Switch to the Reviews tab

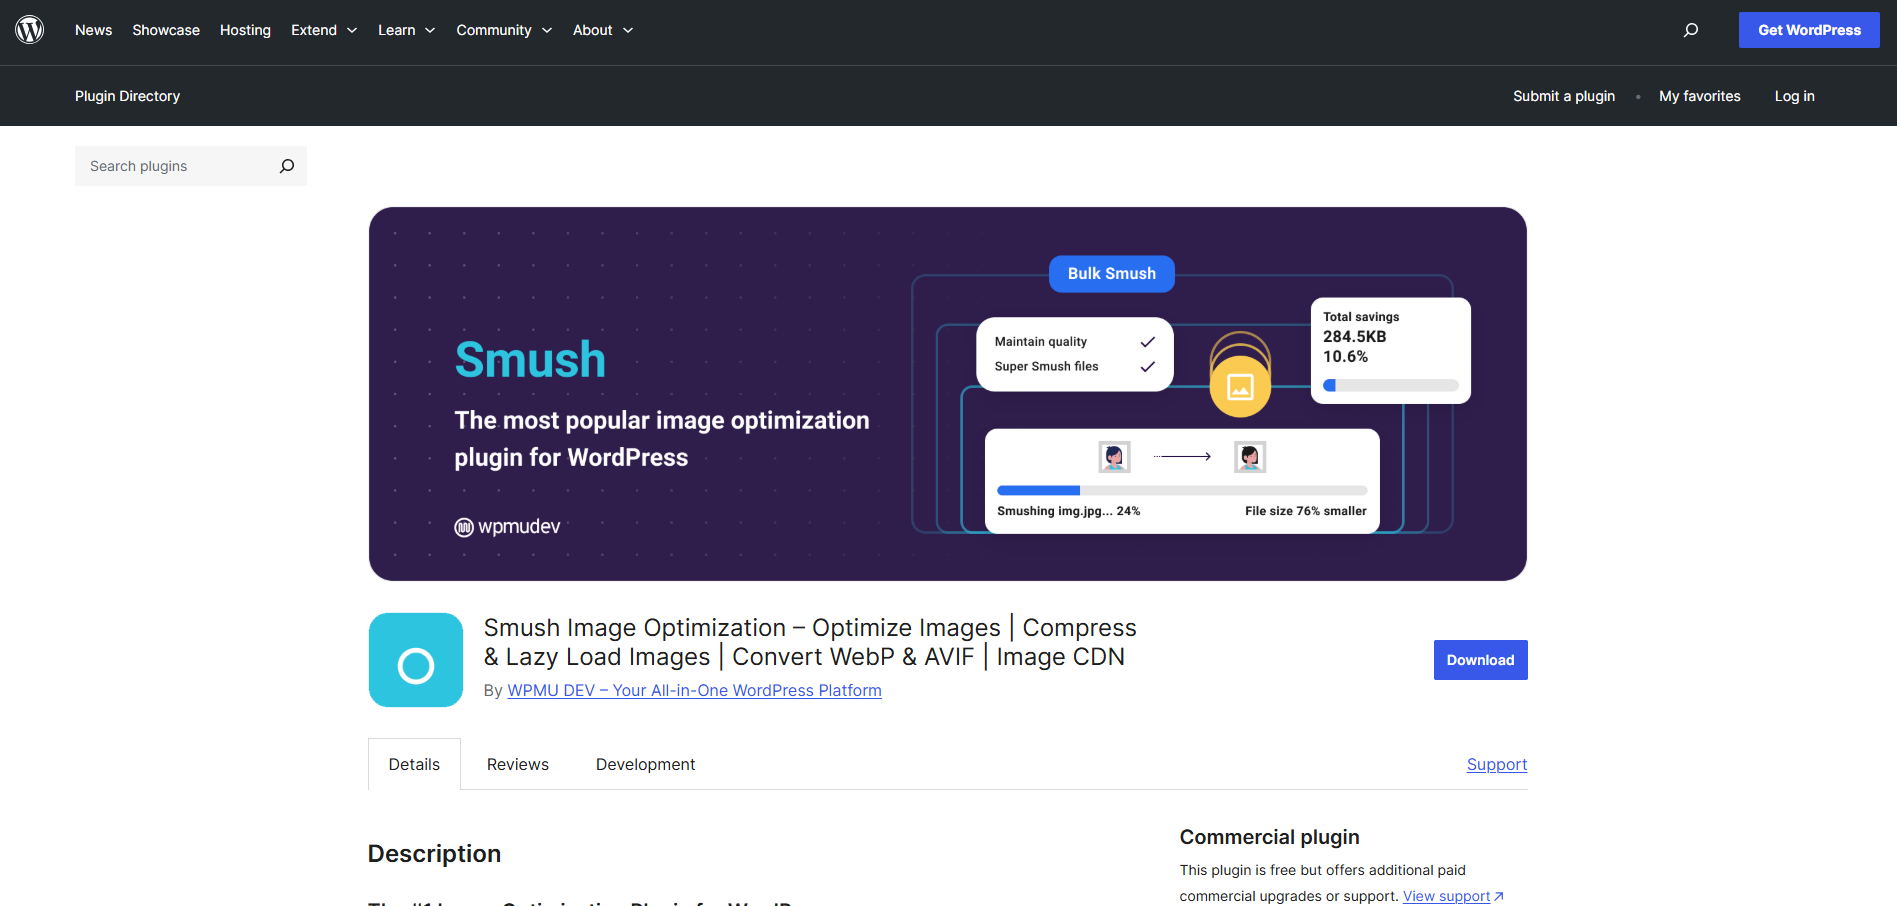click(517, 763)
